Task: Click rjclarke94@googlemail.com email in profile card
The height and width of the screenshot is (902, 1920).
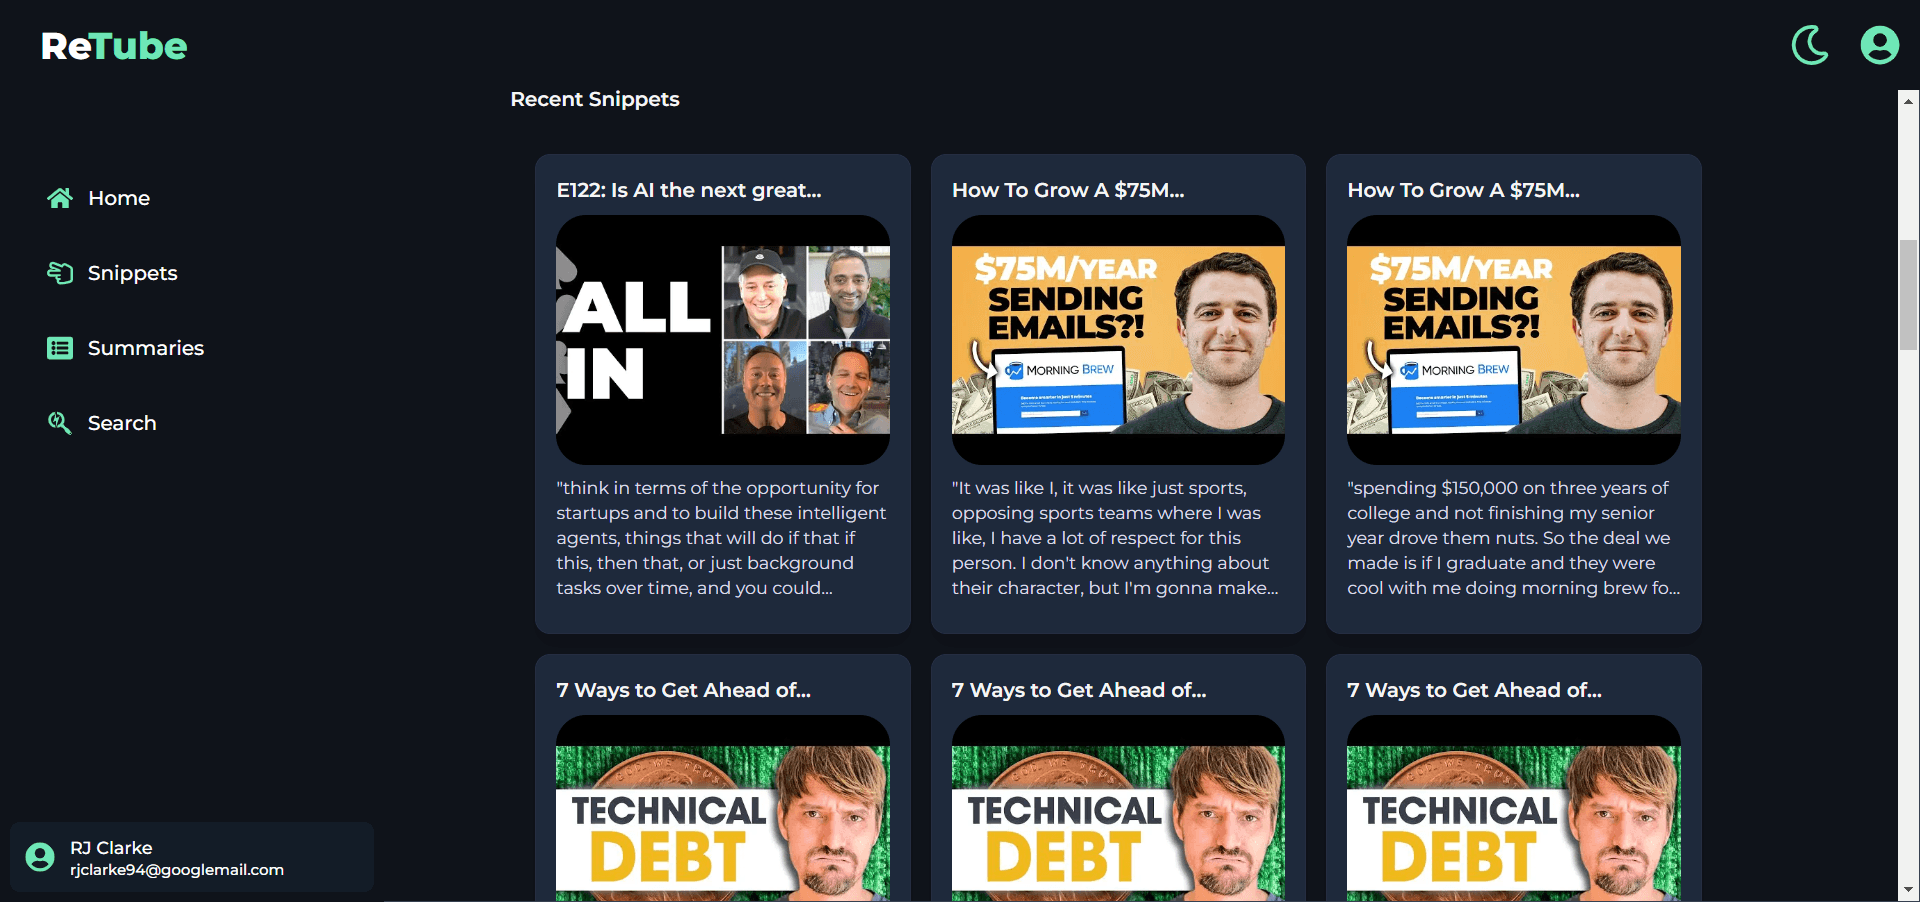Action: pyautogui.click(x=177, y=870)
